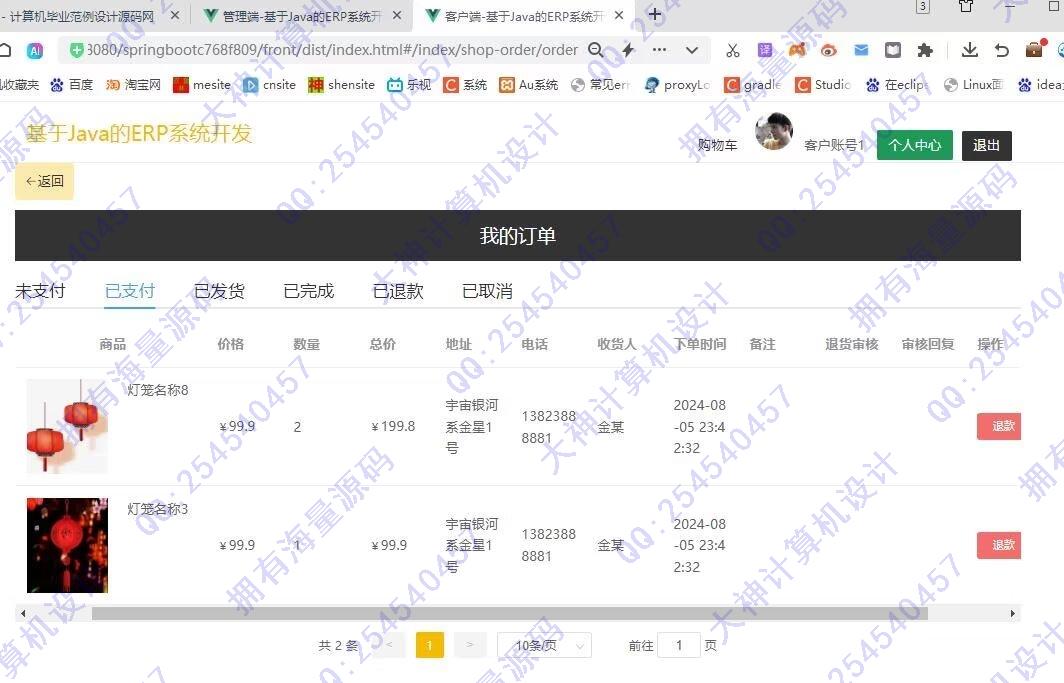
Task: Click 退款 for the 灯笼名称8 order
Action: pos(1000,427)
